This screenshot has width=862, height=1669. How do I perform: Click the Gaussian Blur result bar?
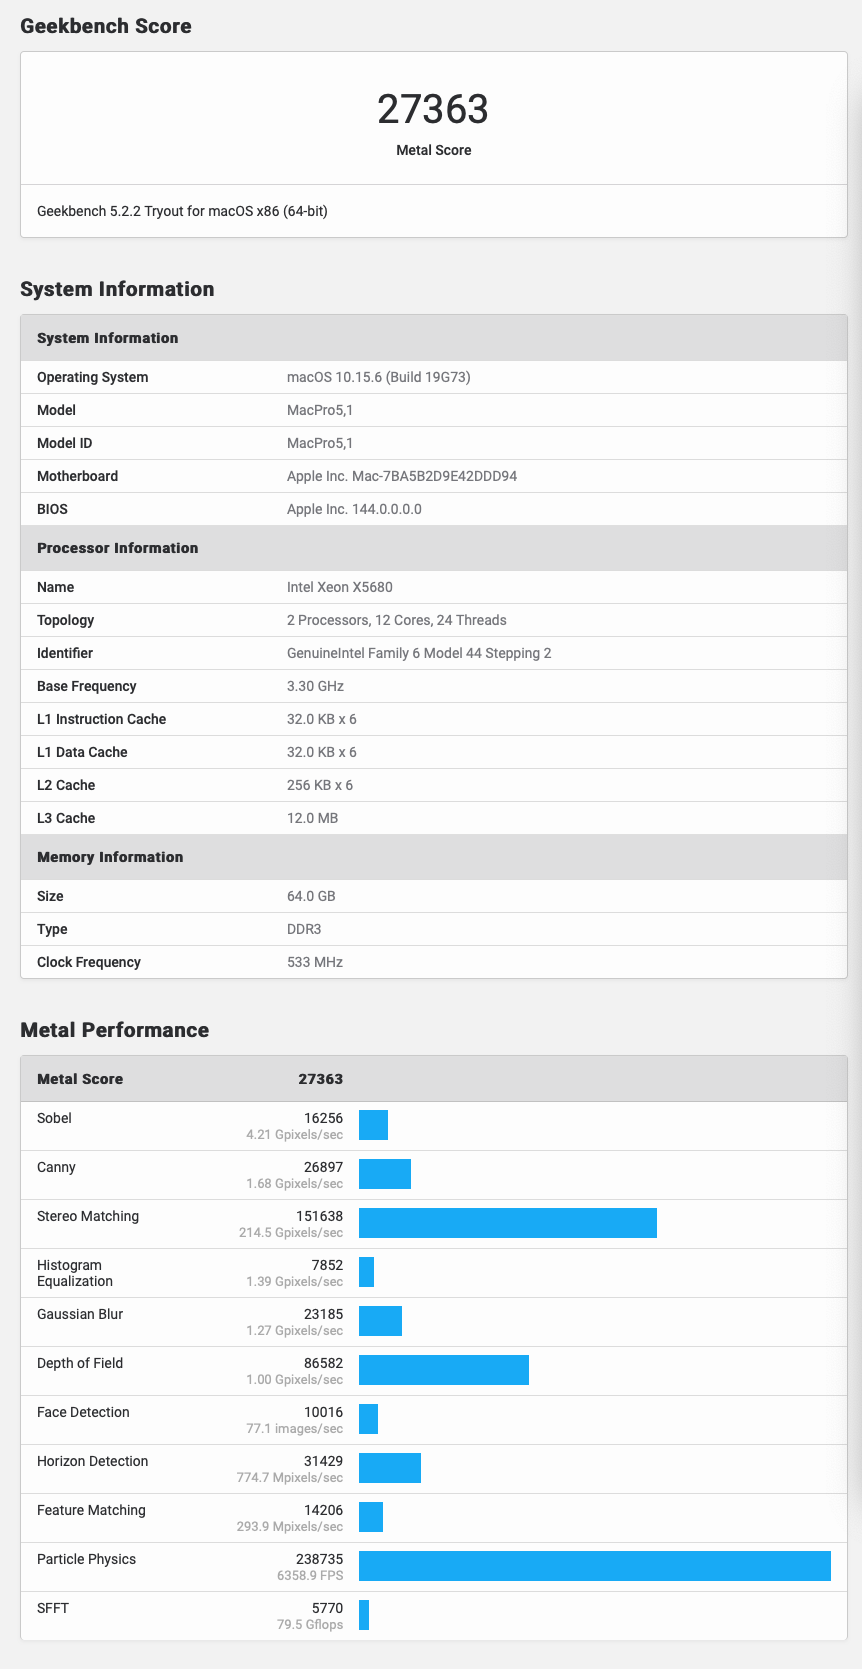coord(380,1321)
